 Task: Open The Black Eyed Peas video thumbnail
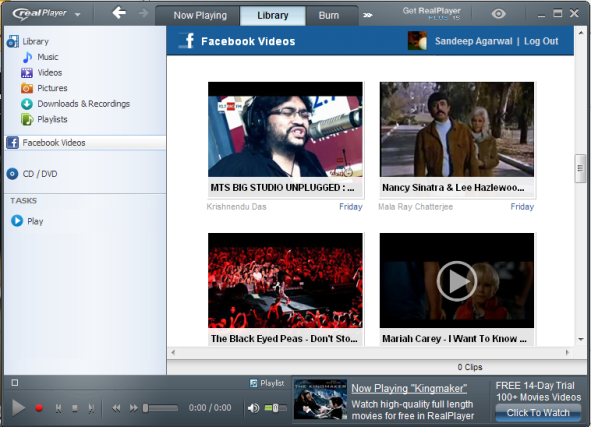285,280
